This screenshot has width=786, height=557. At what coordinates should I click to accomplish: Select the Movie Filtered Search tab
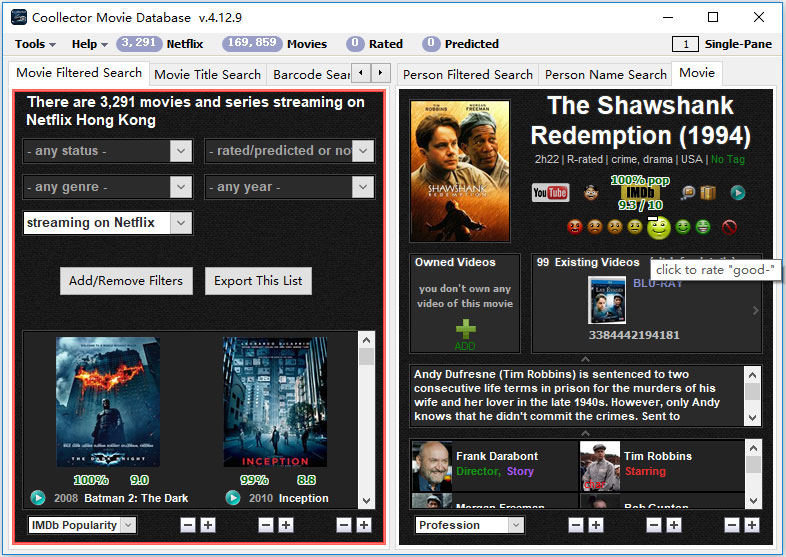pyautogui.click(x=79, y=73)
